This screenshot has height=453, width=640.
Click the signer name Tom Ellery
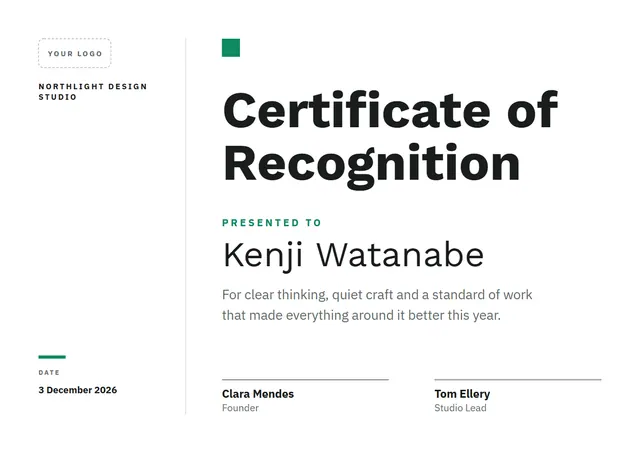pos(462,394)
